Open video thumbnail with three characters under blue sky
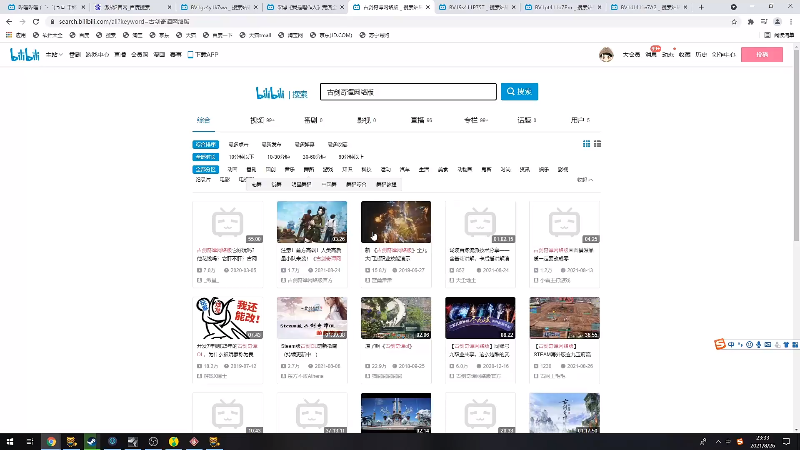The height and width of the screenshot is (450, 800). point(312,222)
